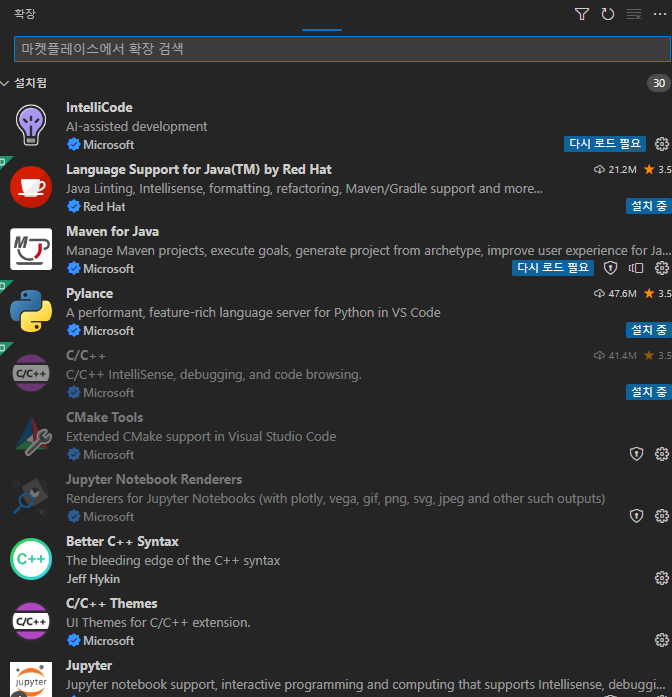Click 'UI Themes for C/C++ extension.' text
The width and height of the screenshot is (672, 697).
point(158,623)
